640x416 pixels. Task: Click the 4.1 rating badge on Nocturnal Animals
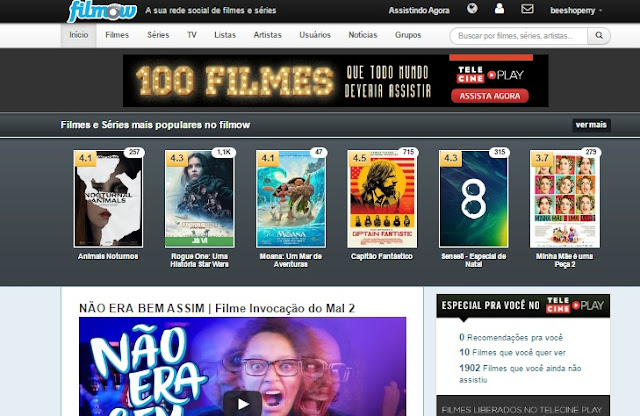(x=86, y=158)
